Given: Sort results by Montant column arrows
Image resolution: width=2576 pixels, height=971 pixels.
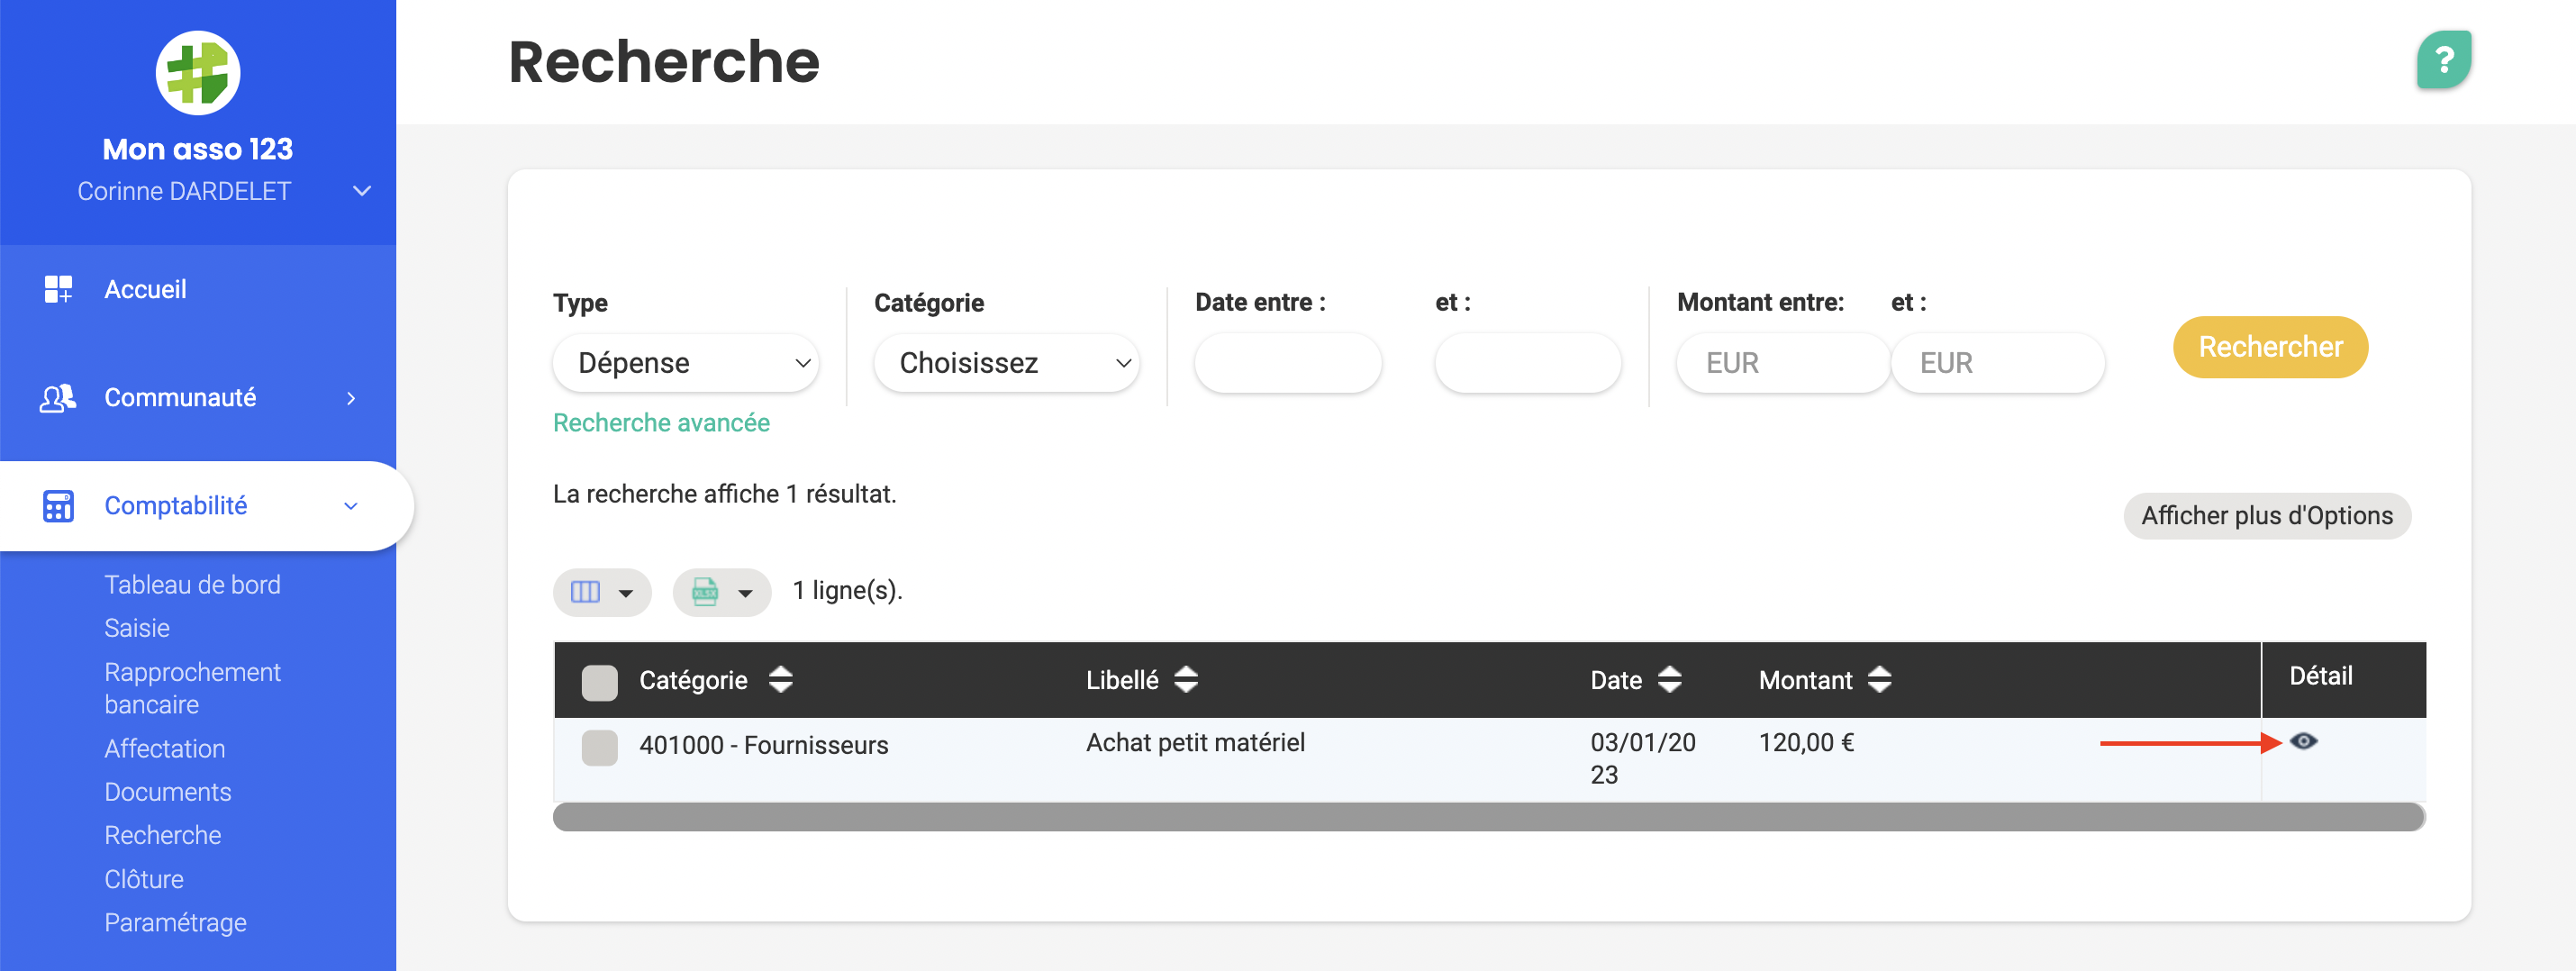Looking at the screenshot, I should (1879, 680).
